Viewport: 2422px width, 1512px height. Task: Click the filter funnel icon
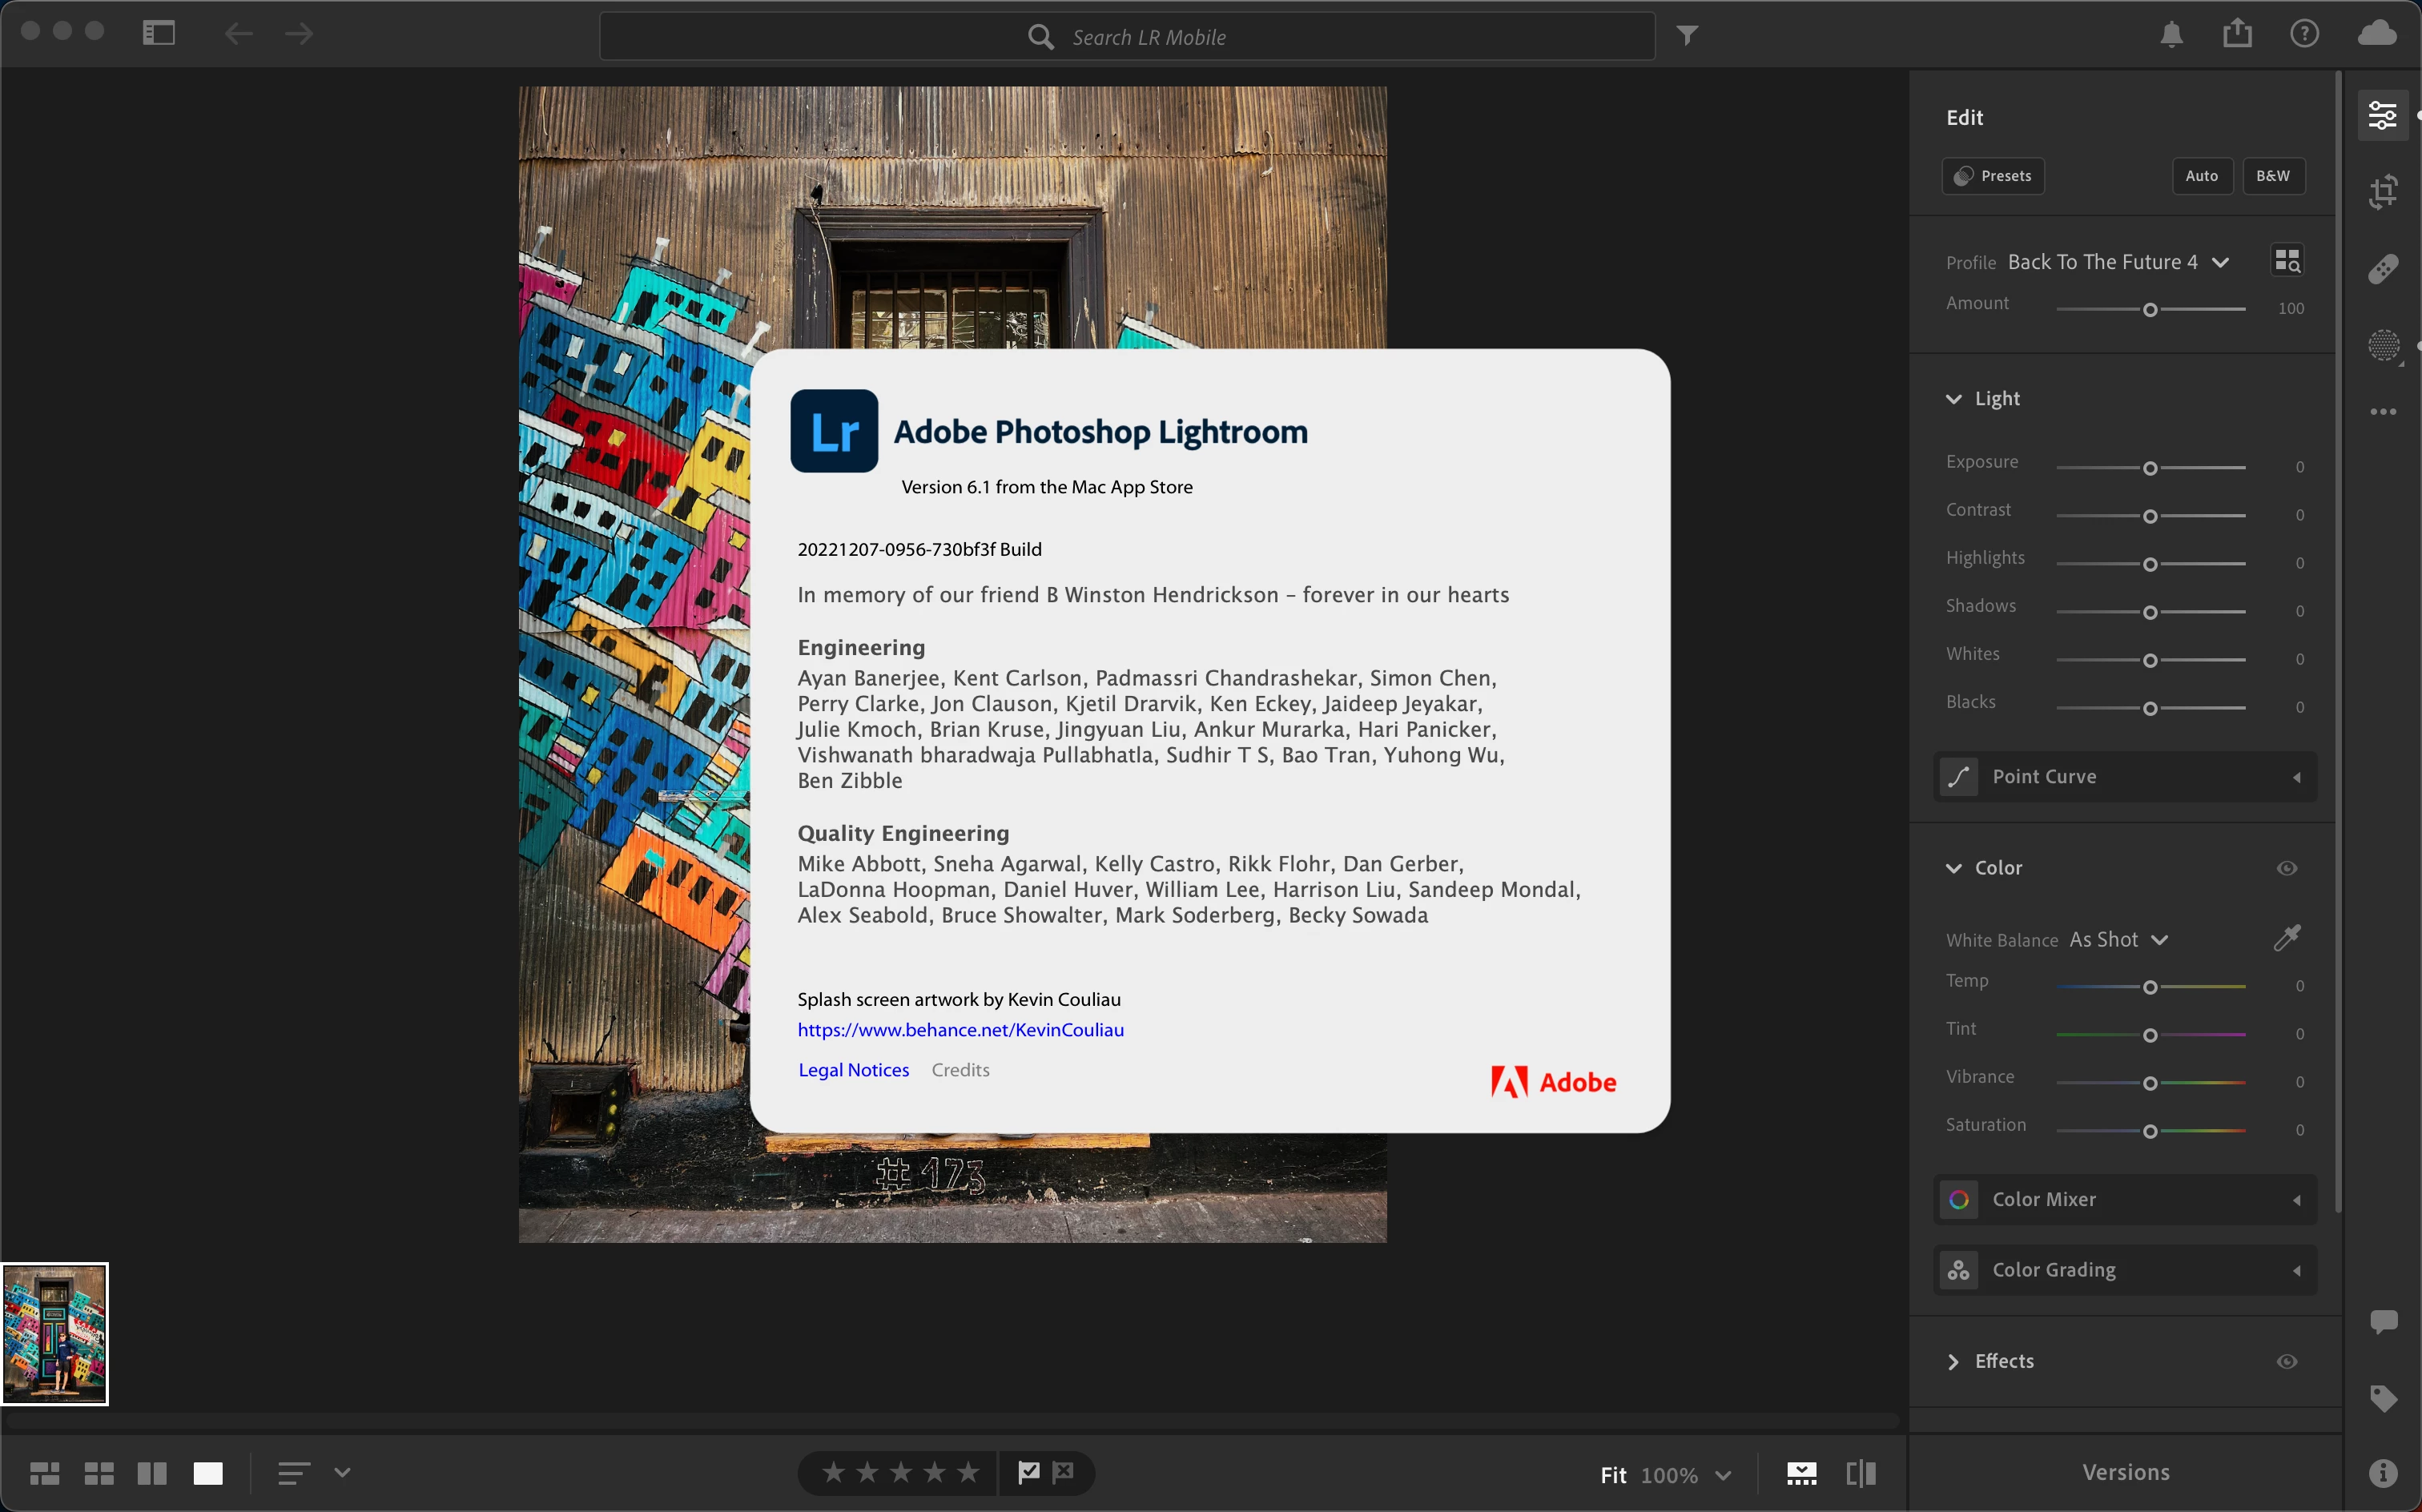[x=1687, y=36]
